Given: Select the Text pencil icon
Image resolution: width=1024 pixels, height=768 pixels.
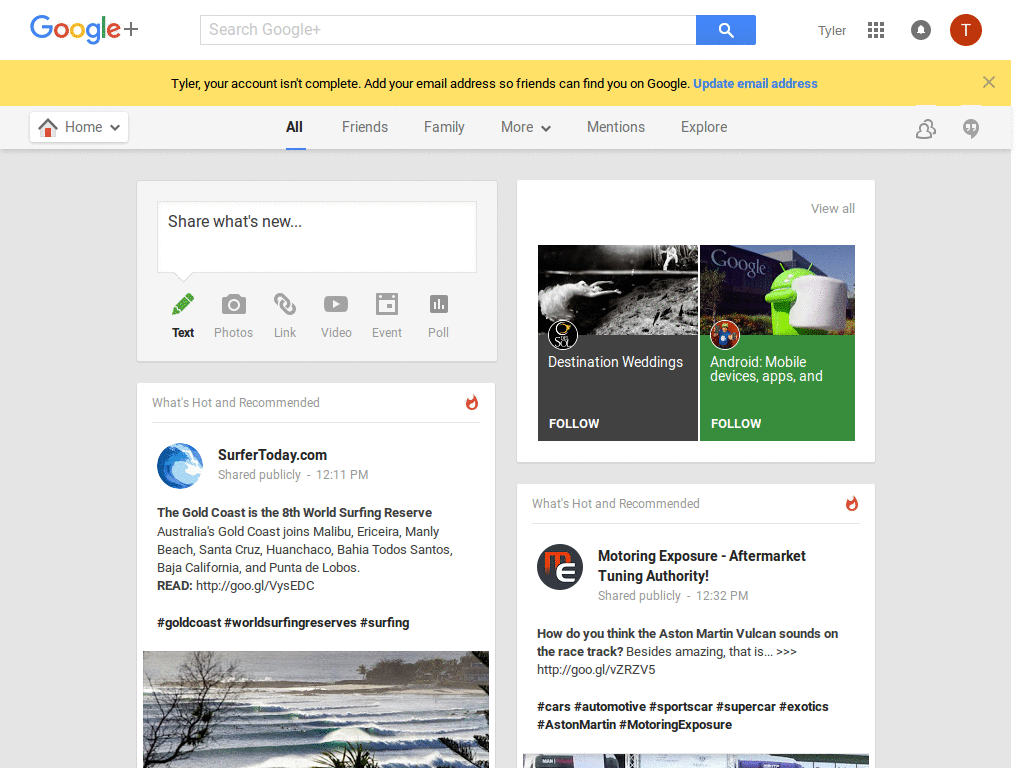Looking at the screenshot, I should [x=183, y=304].
